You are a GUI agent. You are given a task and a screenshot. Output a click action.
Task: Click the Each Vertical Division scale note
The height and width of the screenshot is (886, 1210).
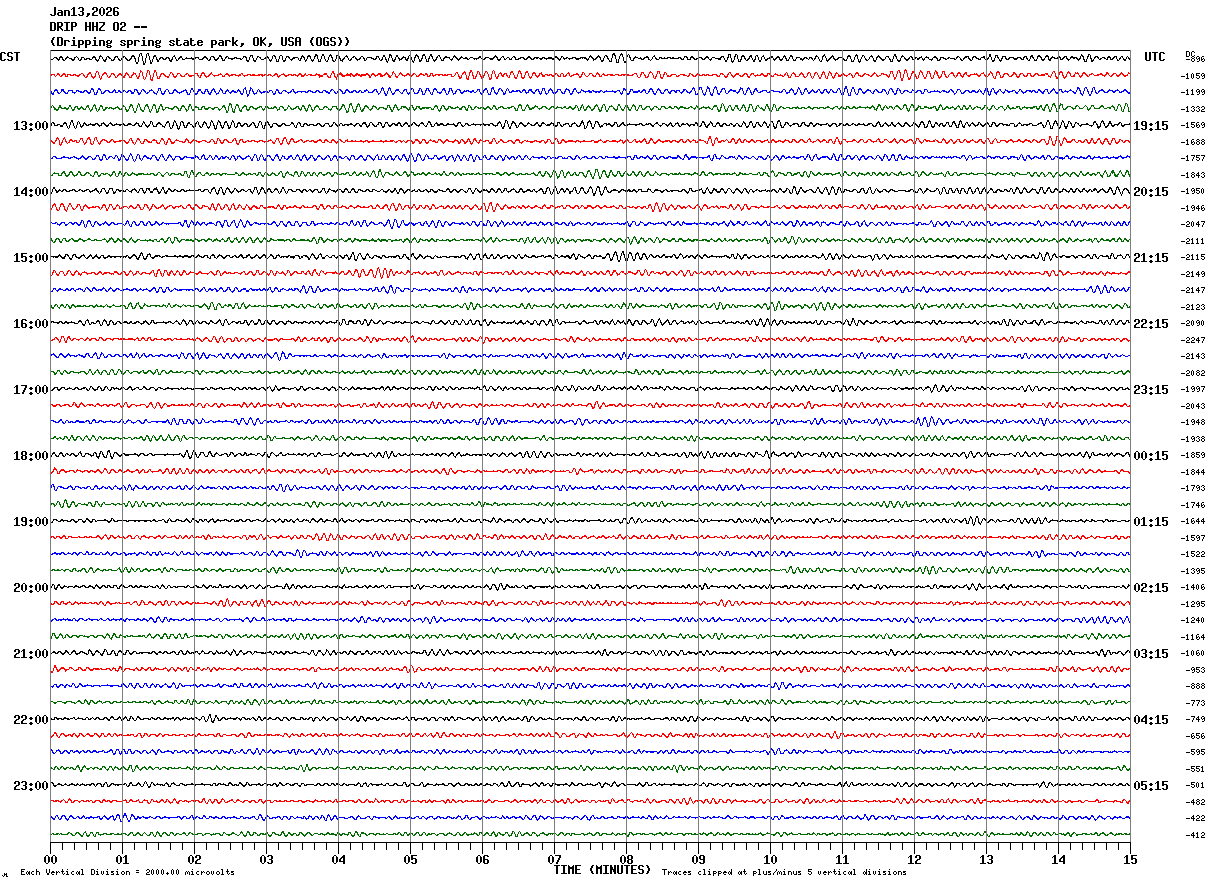[127, 872]
